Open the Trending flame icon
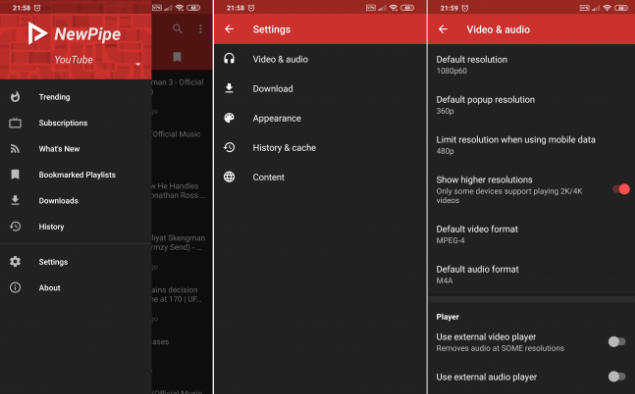The image size is (635, 394). point(15,97)
